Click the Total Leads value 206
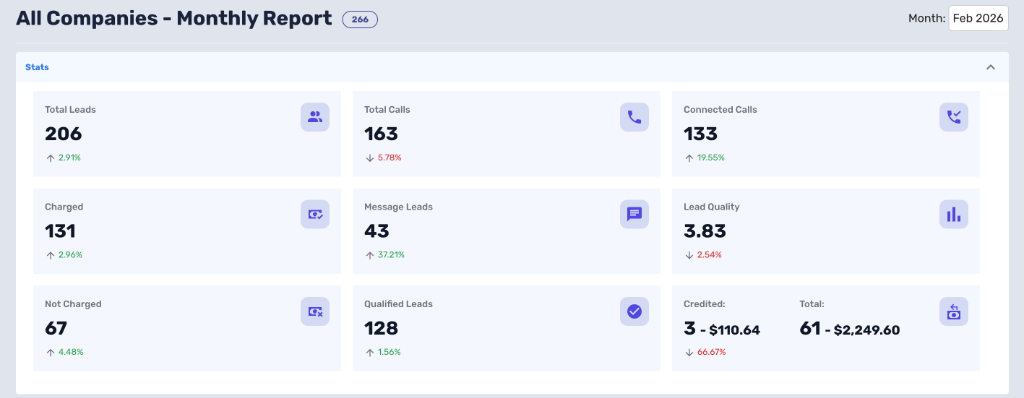1024x398 pixels. click(x=63, y=134)
